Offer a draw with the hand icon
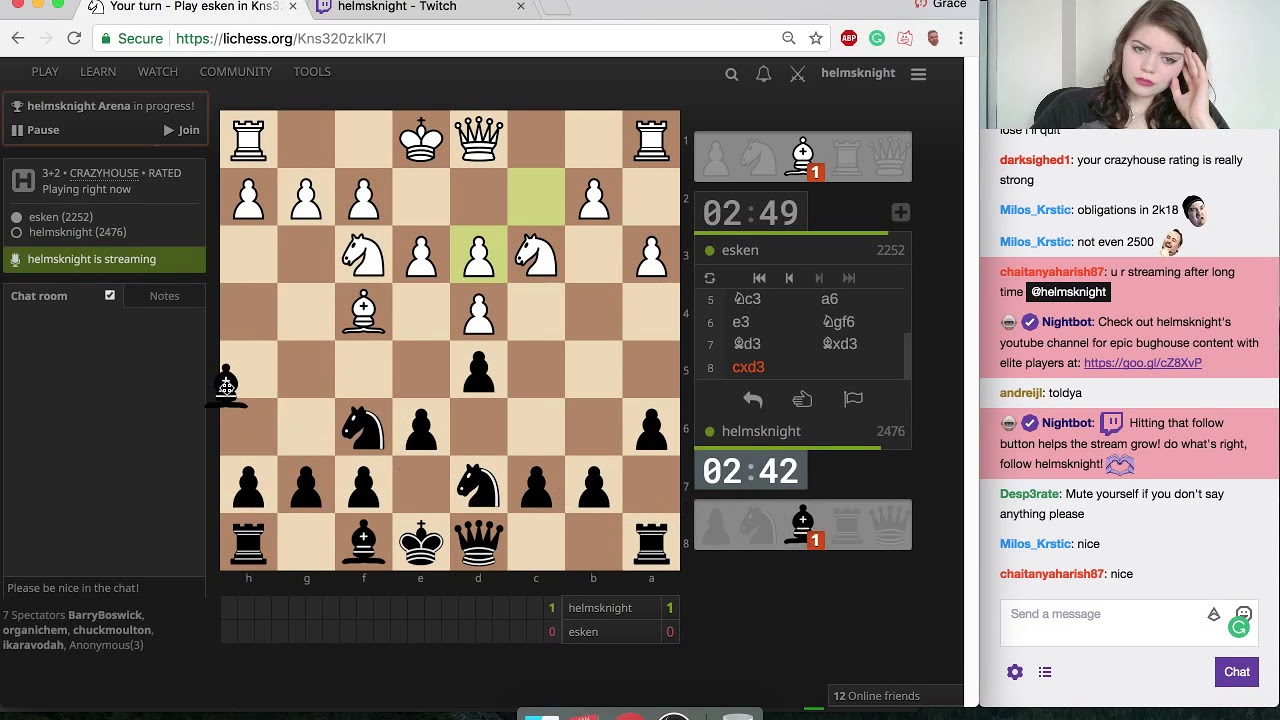This screenshot has height=720, width=1280. click(x=803, y=400)
